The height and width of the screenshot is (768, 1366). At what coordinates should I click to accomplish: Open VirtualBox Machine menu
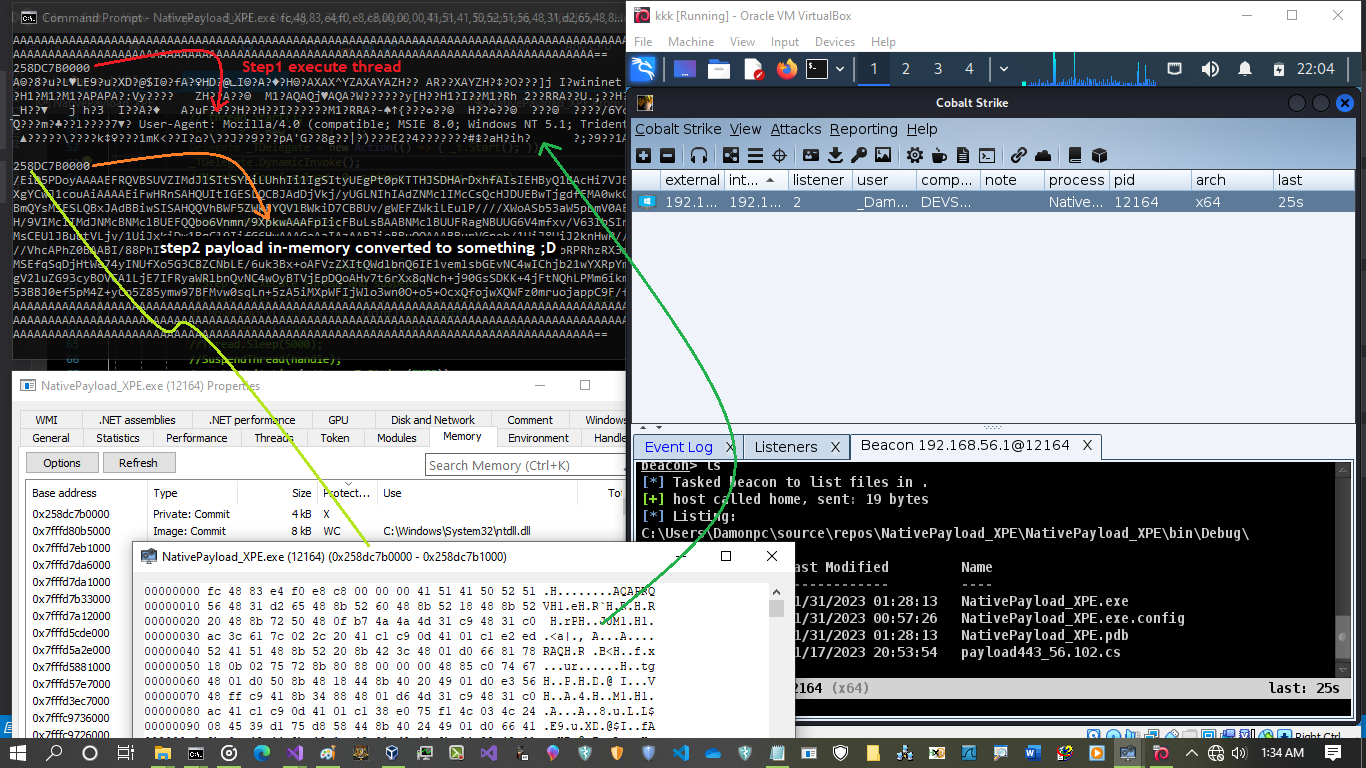pos(691,42)
